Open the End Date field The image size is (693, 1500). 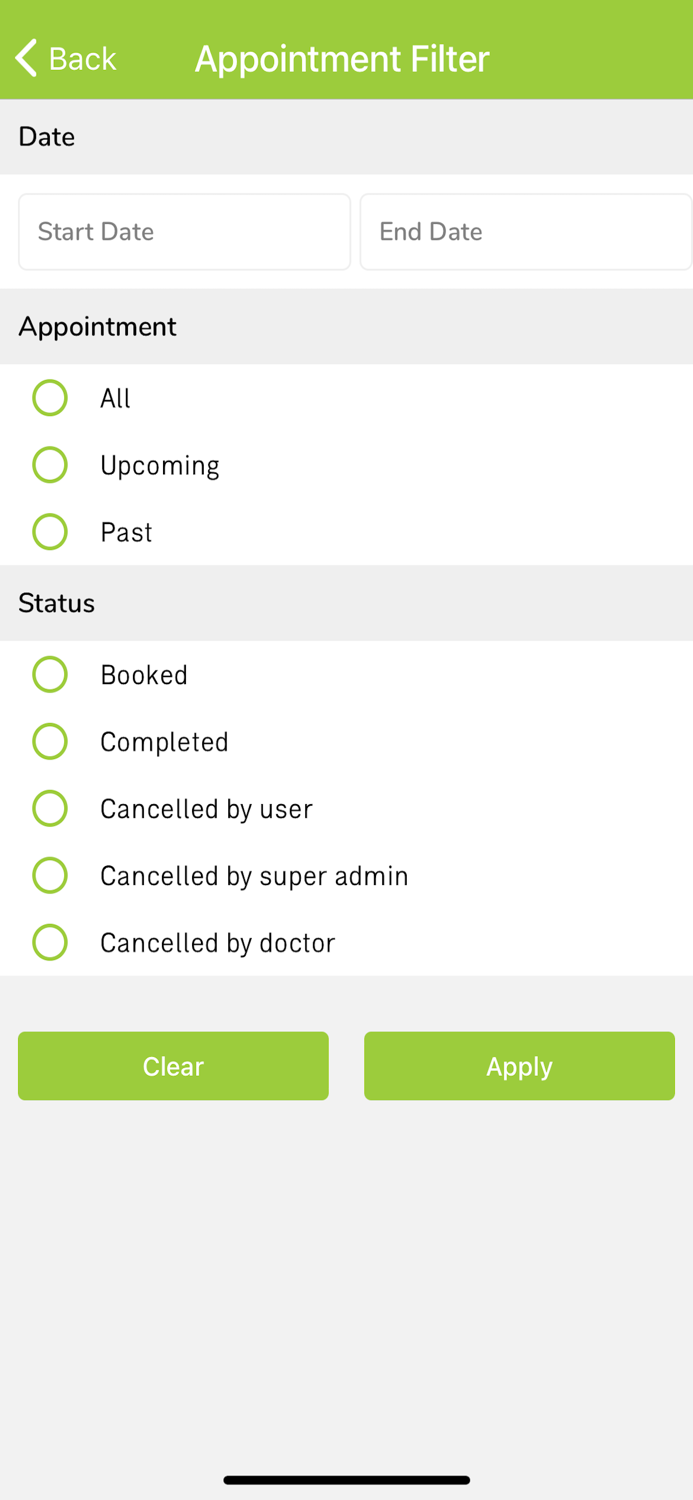point(525,231)
